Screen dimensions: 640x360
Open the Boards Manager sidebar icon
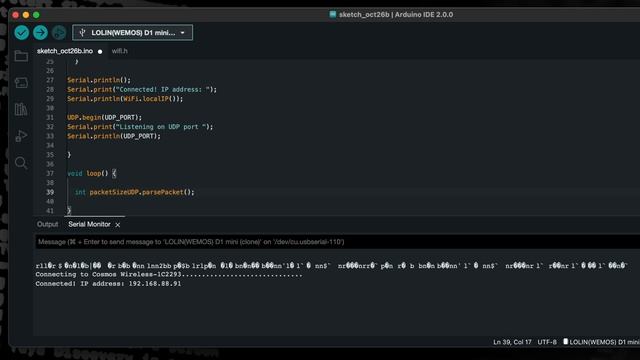coord(21,82)
